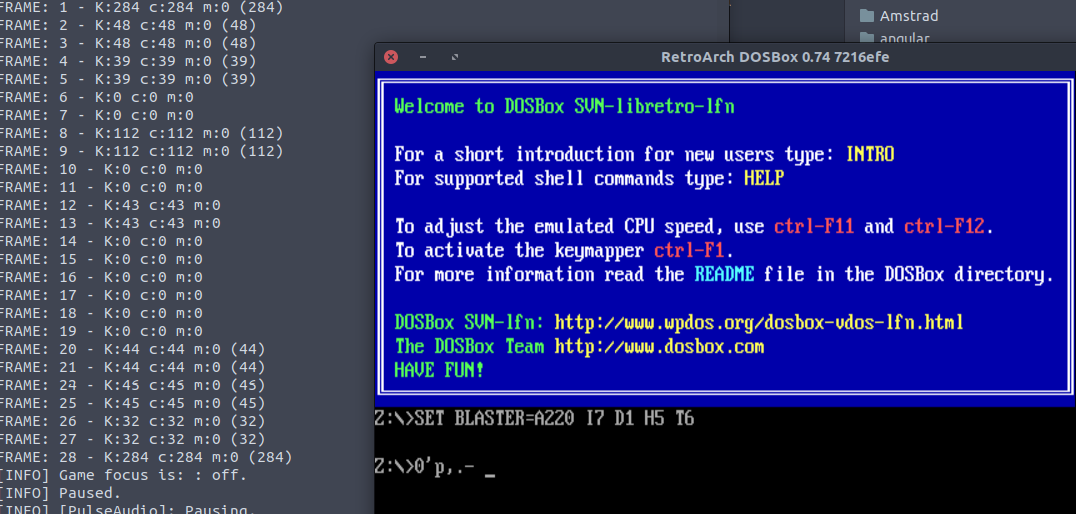Screen dimensions: 1076x514
Task: Minimize the RetroArch DOSBox window
Action: [x=423, y=57]
